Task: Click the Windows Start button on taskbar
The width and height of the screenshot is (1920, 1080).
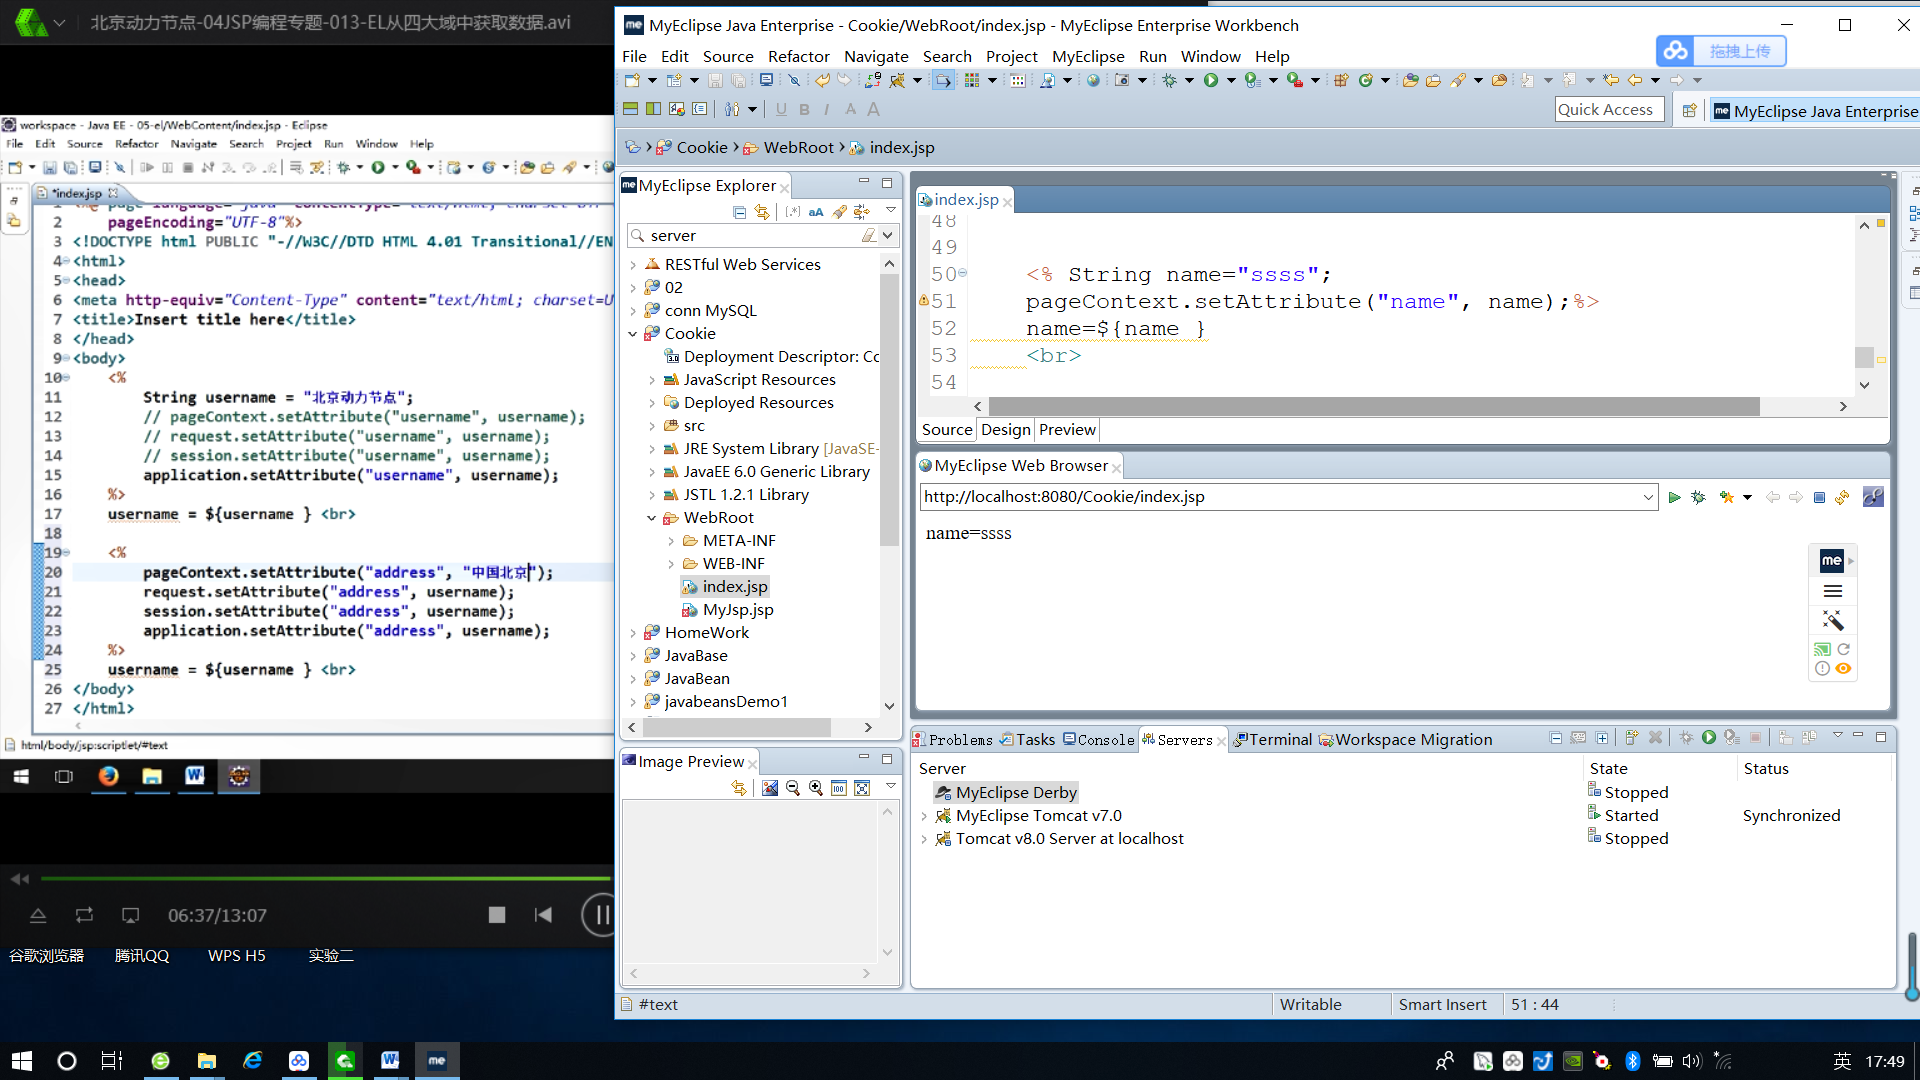Action: point(22,1061)
